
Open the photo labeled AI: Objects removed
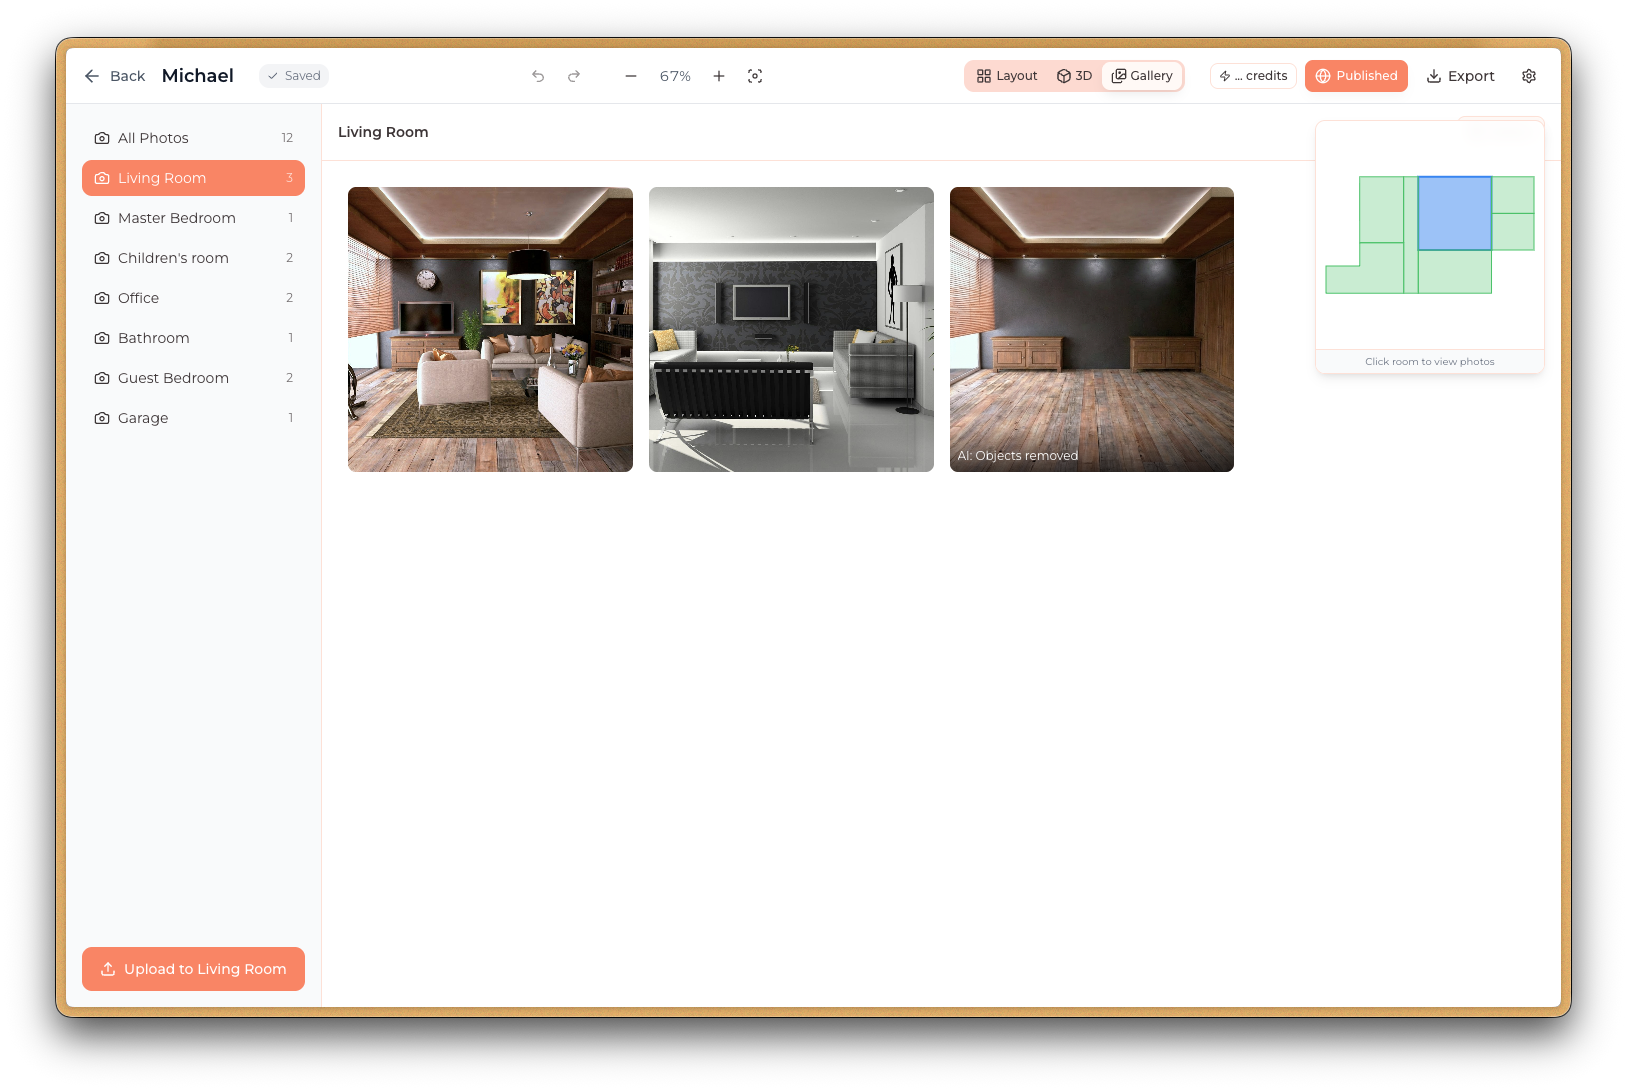click(x=1091, y=329)
